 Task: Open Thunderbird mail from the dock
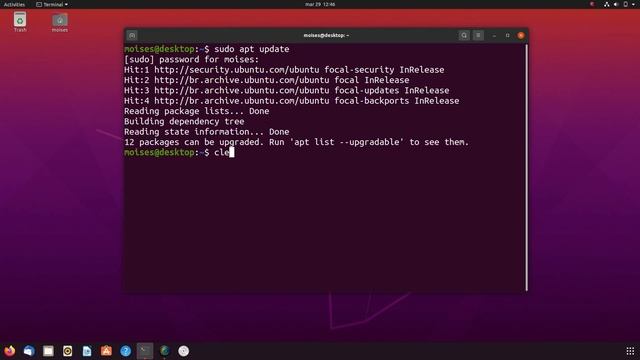pos(29,351)
